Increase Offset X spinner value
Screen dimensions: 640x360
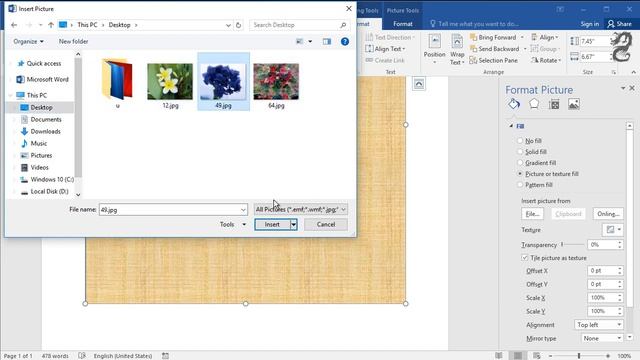click(620, 269)
